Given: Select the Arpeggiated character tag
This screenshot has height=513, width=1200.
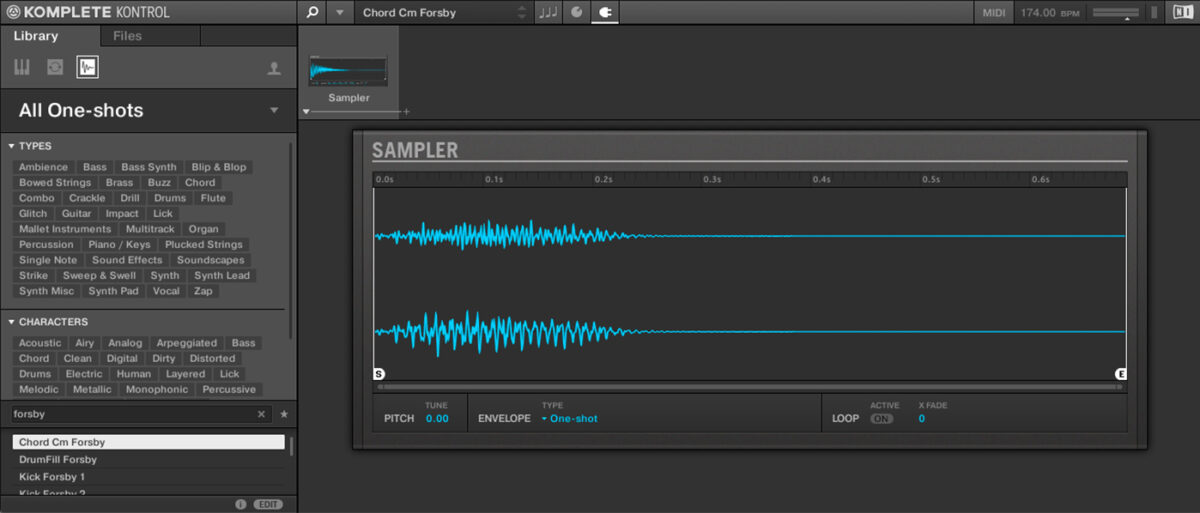Looking at the screenshot, I should point(186,343).
